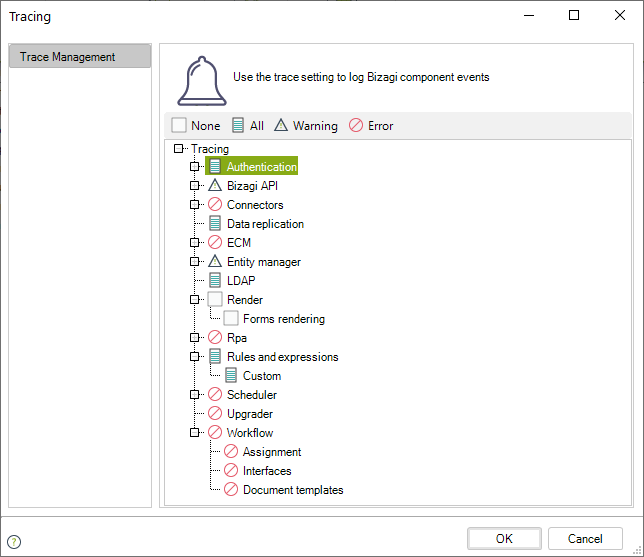Confirm settings with the OK button
The width and height of the screenshot is (644, 557).
click(x=504, y=538)
